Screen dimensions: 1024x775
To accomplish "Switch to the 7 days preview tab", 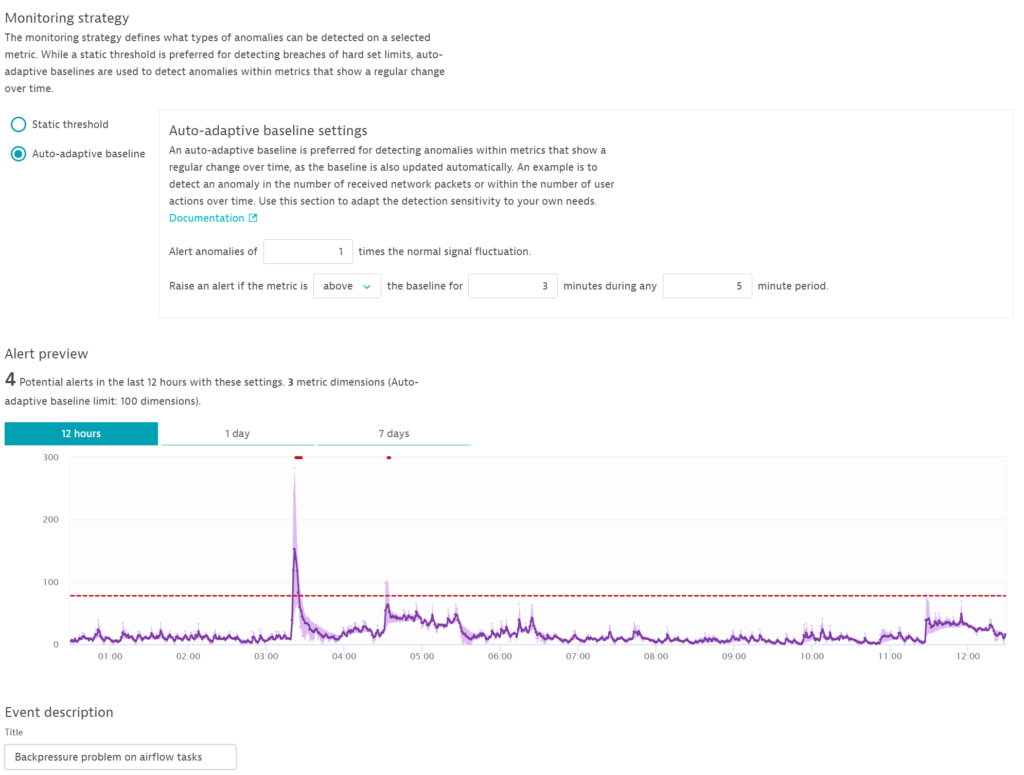I will click(394, 434).
